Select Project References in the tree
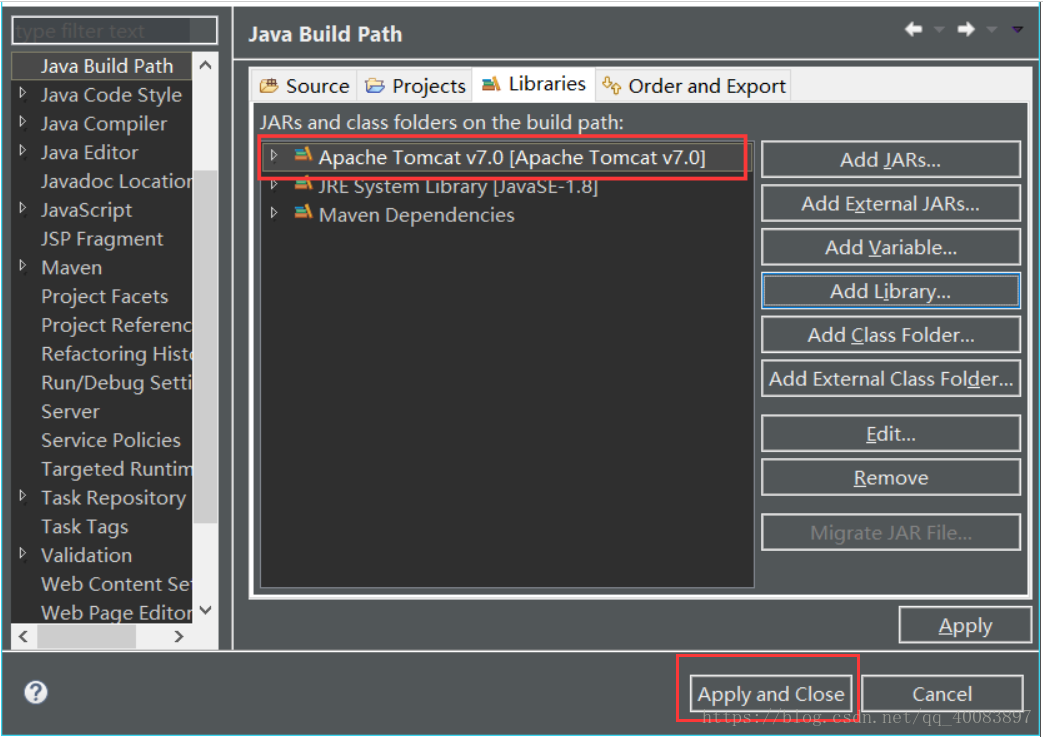The height and width of the screenshot is (737, 1043). click(116, 325)
